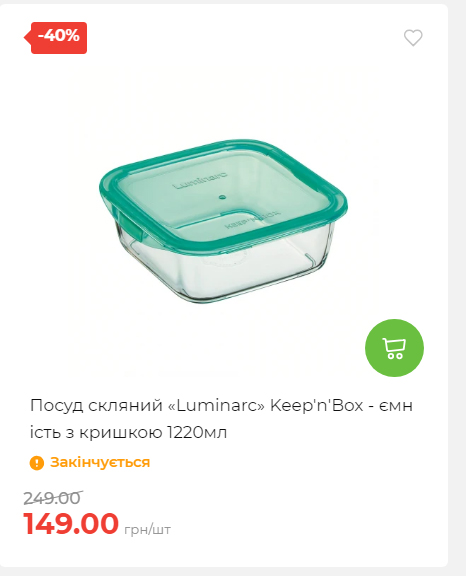This screenshot has height=576, width=466.
Task: Click the embossed Keep'n'Box text on the lid
Action: [252, 219]
